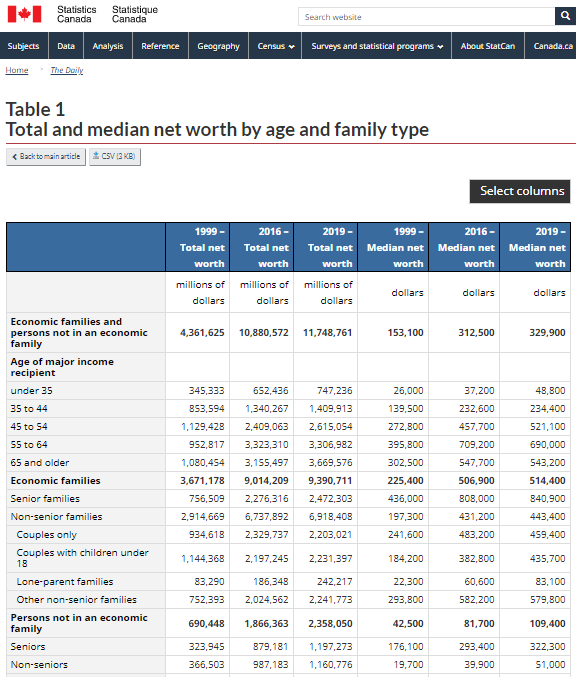Click the value 345,333 in under 35 row
576x677 pixels.
point(206,391)
